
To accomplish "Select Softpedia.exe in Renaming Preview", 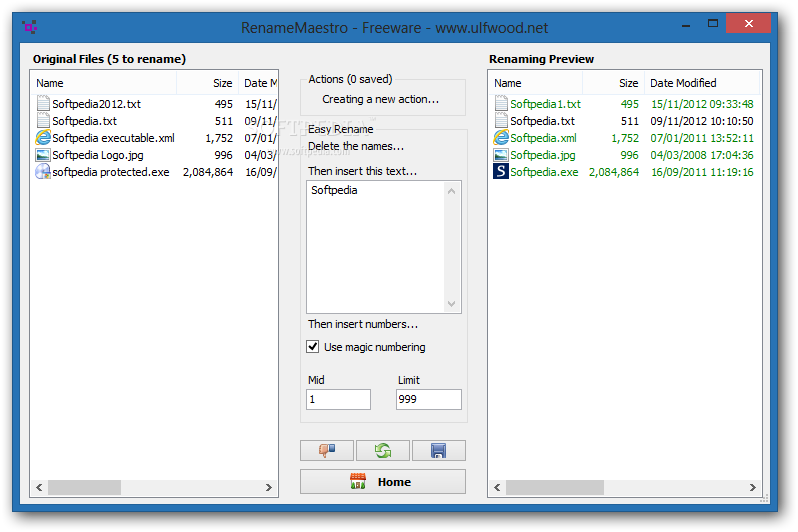I will [x=545, y=172].
